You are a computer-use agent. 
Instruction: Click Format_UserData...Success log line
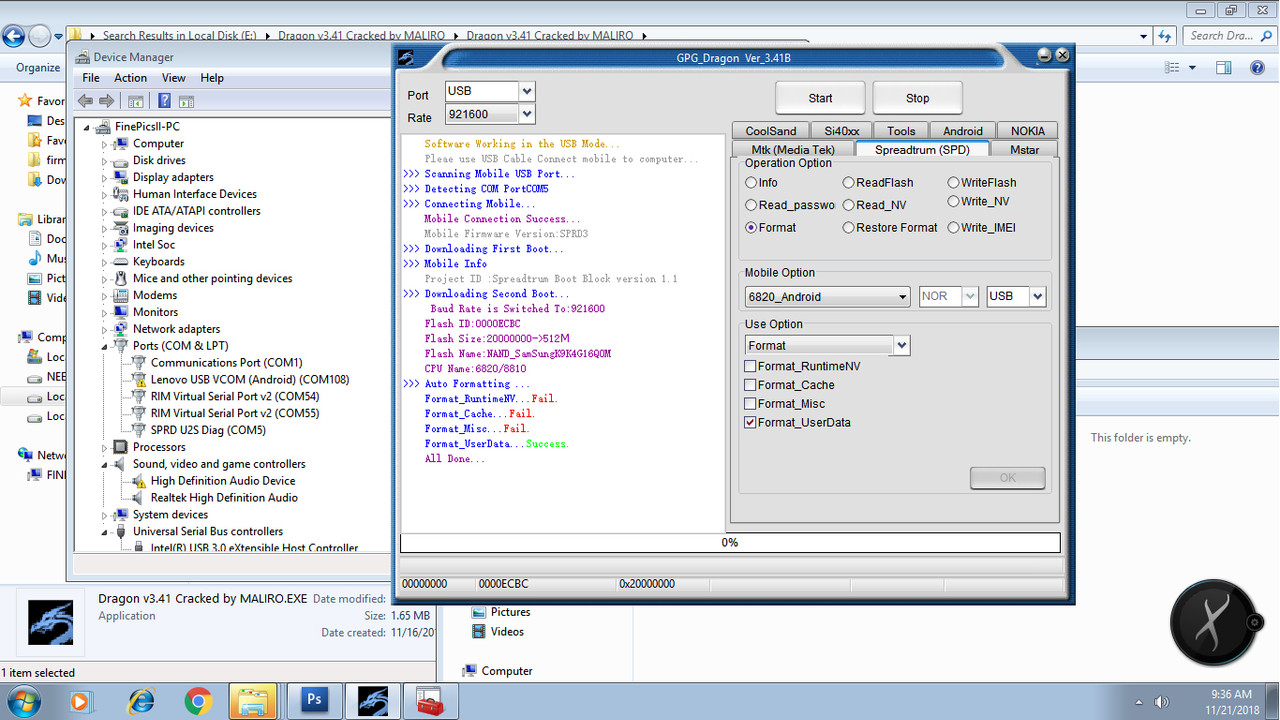(495, 444)
